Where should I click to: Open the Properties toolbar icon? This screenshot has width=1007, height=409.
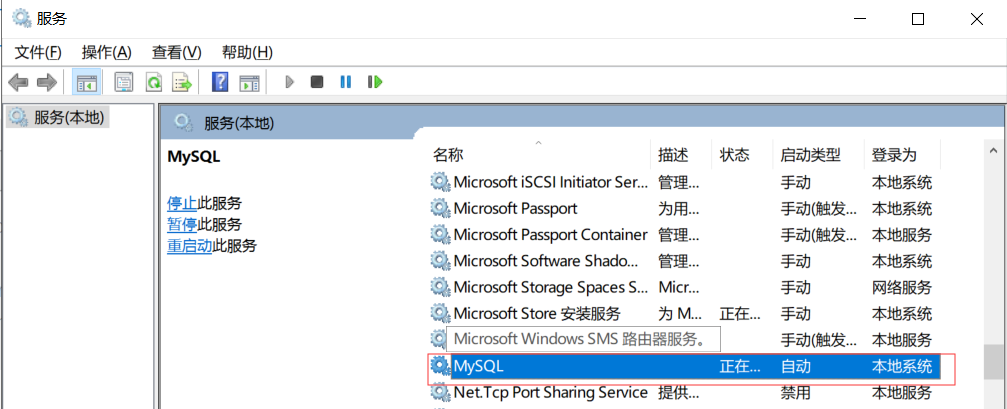(x=123, y=82)
